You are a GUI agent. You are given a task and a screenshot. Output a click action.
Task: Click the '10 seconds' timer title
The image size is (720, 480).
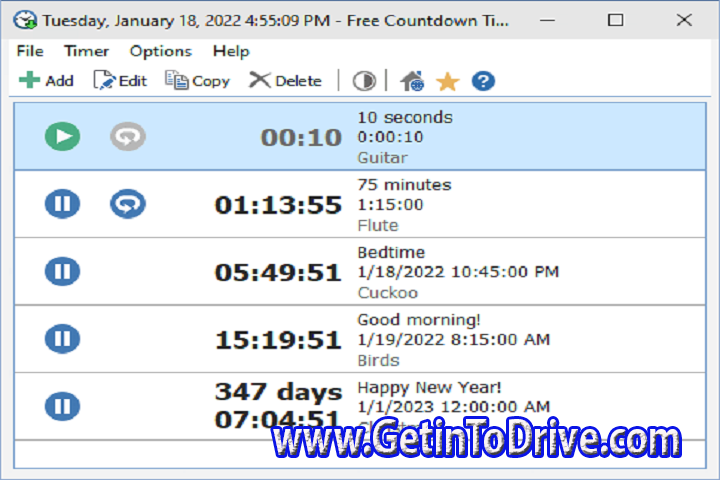click(405, 118)
